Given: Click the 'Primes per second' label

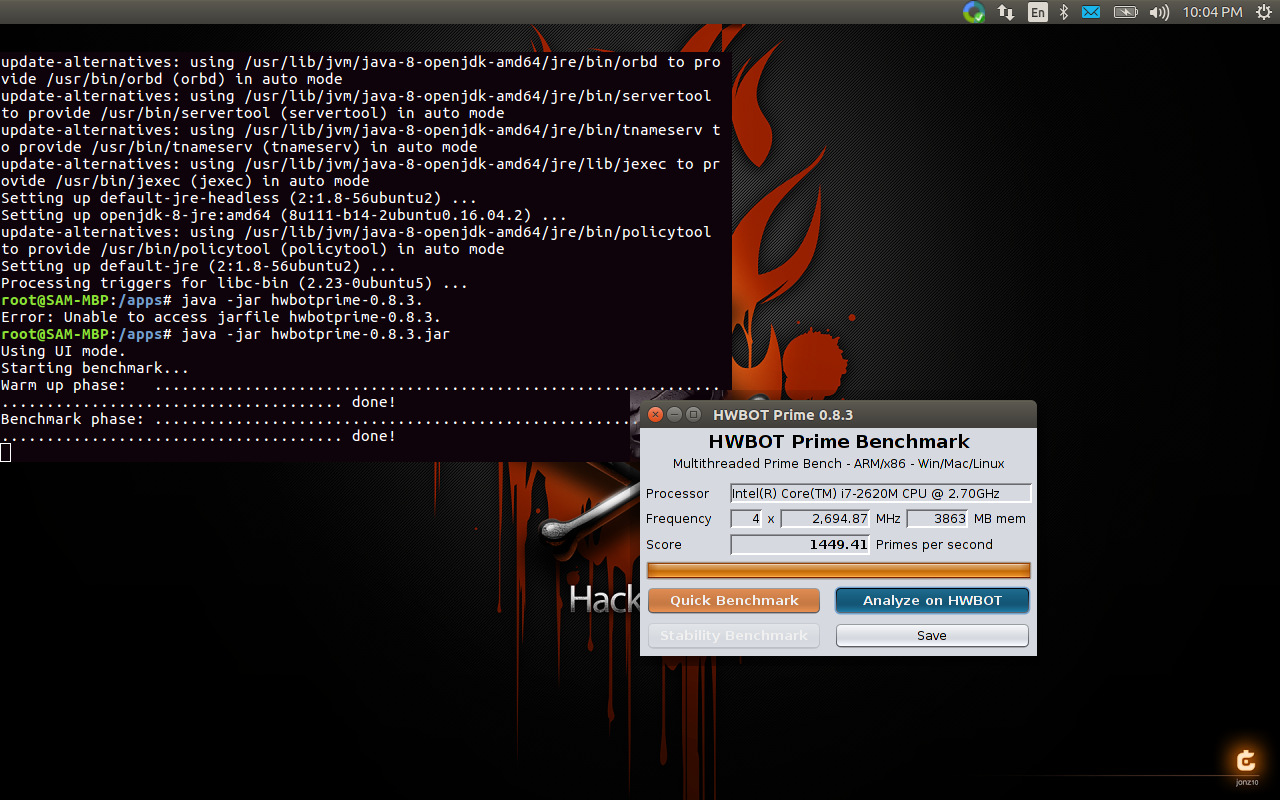Looking at the screenshot, I should [x=934, y=545].
